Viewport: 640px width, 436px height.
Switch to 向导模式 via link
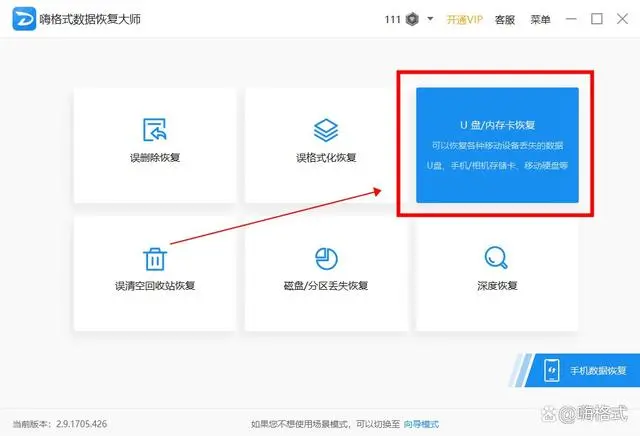click(421, 424)
